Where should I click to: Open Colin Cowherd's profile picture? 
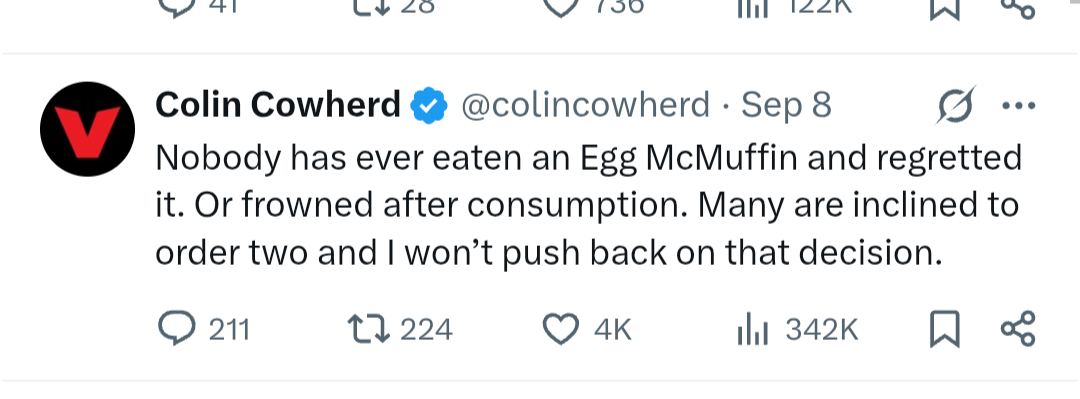pos(87,130)
